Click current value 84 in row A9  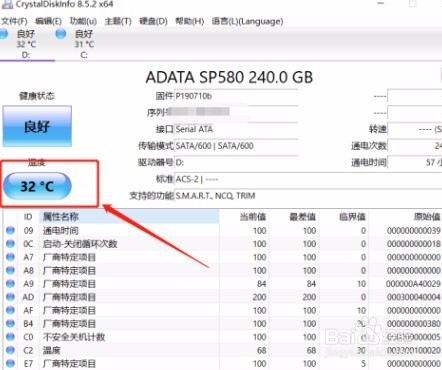(261, 284)
